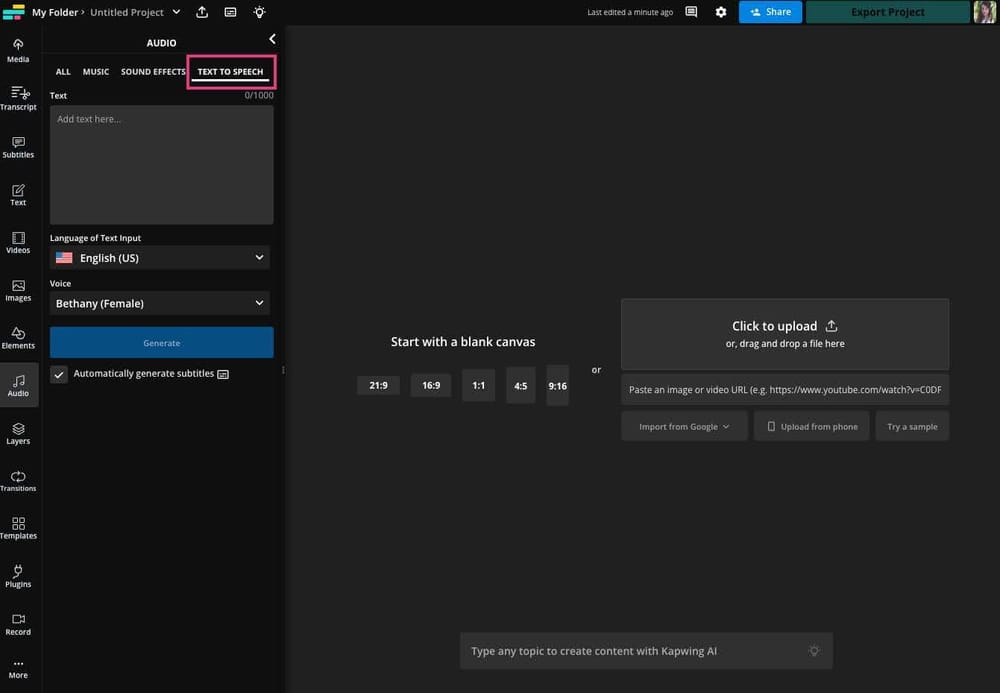Change the Voice from Bethany (Female)
The height and width of the screenshot is (693, 1000).
click(160, 303)
